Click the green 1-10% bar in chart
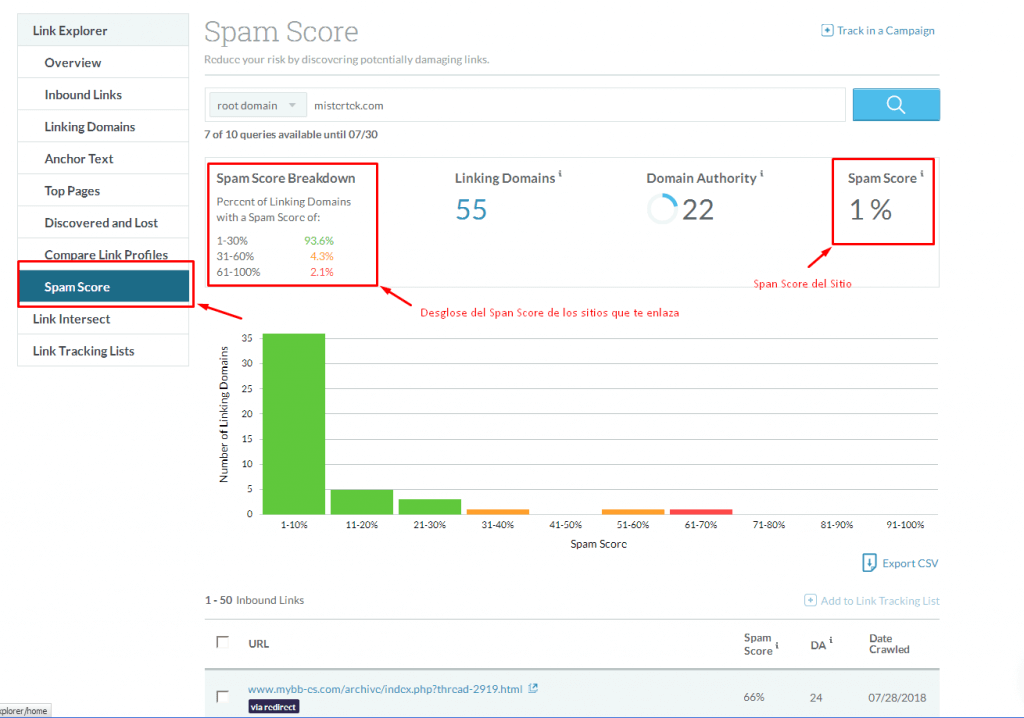 coord(293,424)
